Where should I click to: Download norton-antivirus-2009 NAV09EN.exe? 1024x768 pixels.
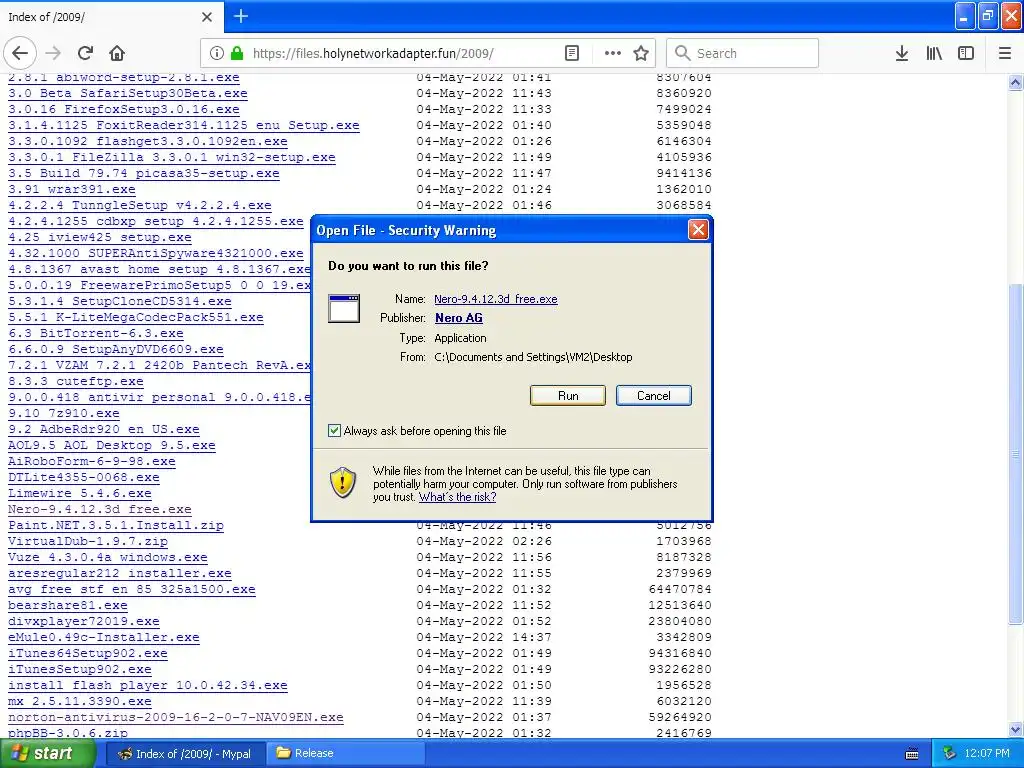tap(176, 717)
